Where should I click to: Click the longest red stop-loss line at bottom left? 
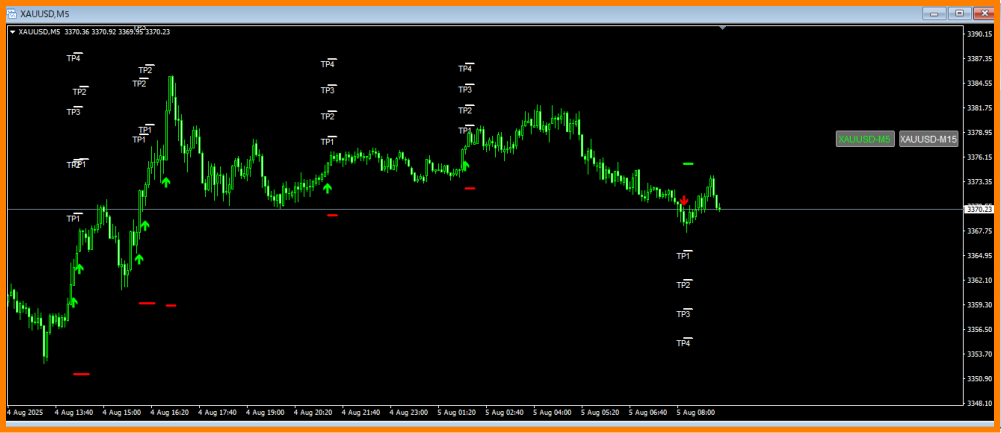(81, 374)
